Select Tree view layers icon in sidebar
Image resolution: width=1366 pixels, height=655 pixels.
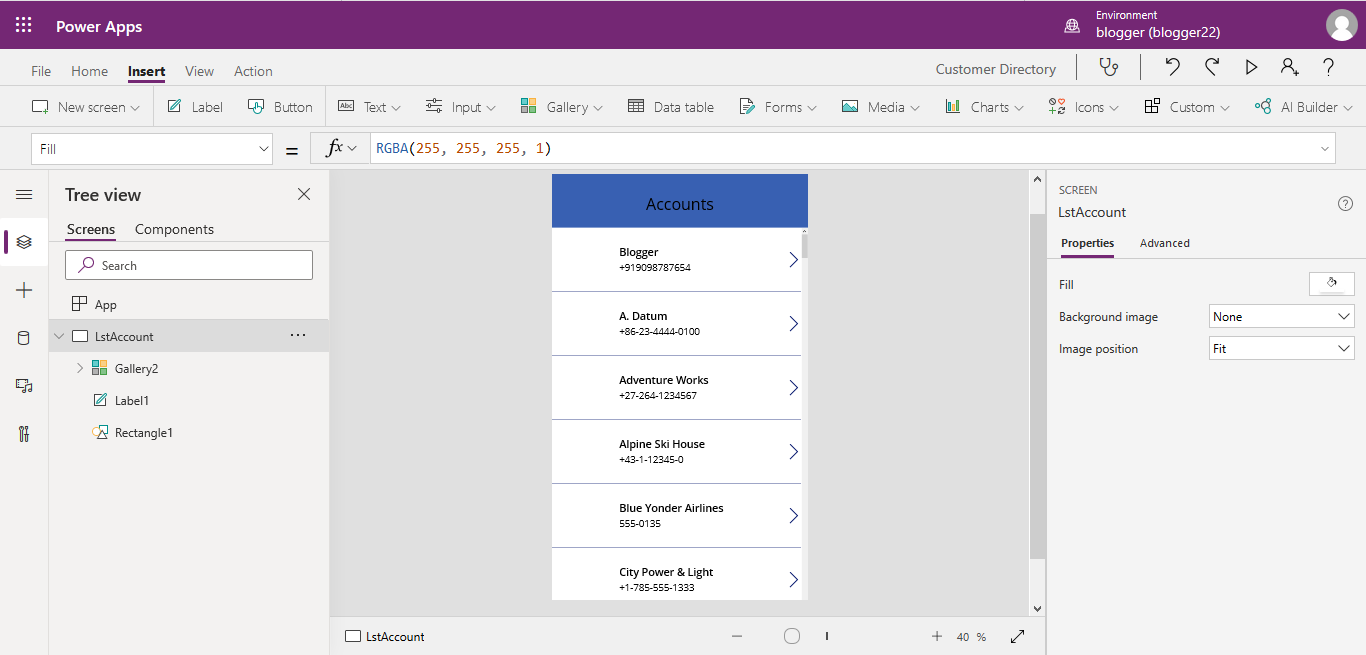(24, 242)
